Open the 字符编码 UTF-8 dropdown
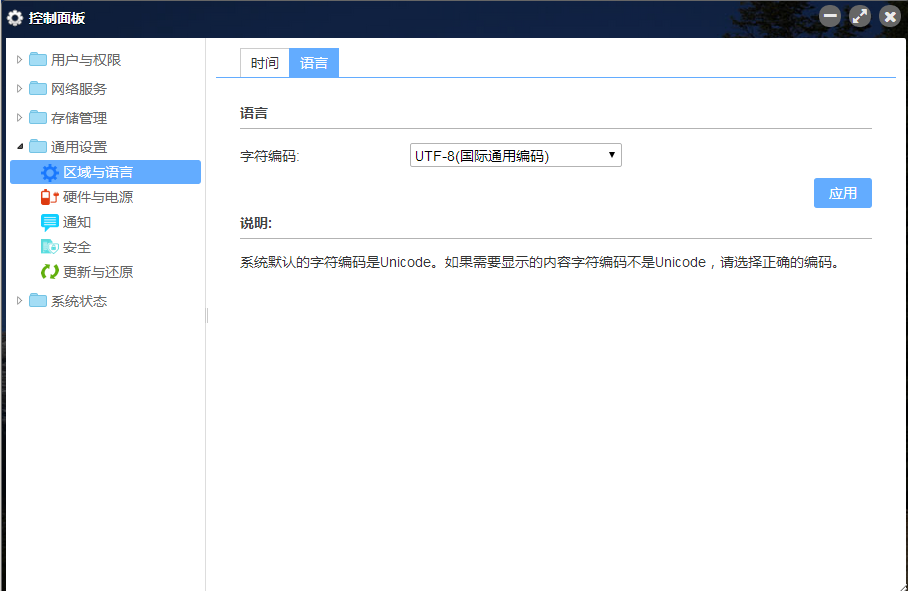 point(516,155)
